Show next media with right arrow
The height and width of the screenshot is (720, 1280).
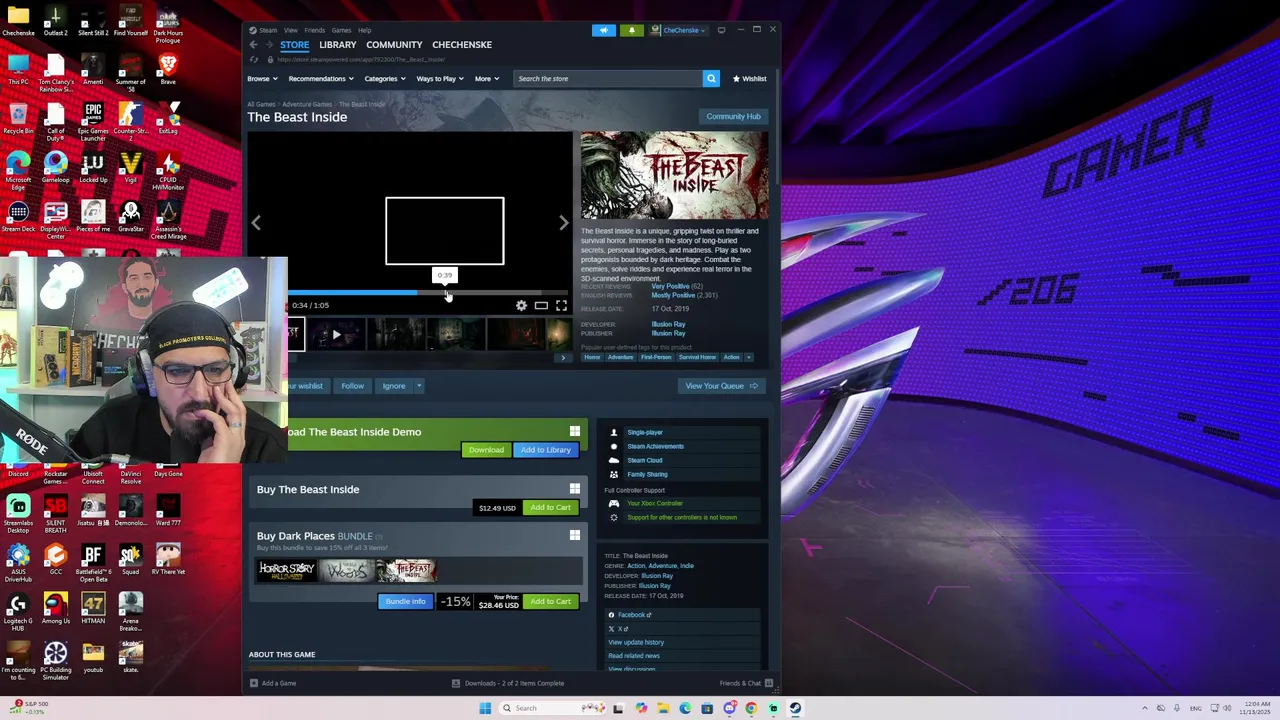point(564,223)
